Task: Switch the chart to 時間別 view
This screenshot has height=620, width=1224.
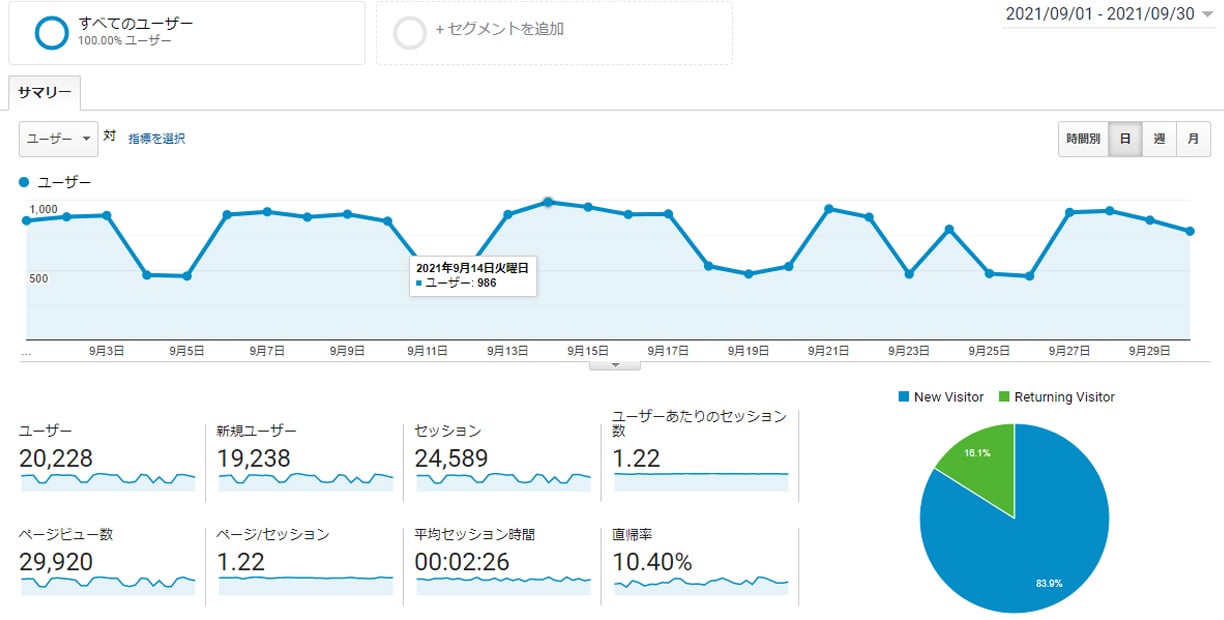Action: pos(1083,139)
